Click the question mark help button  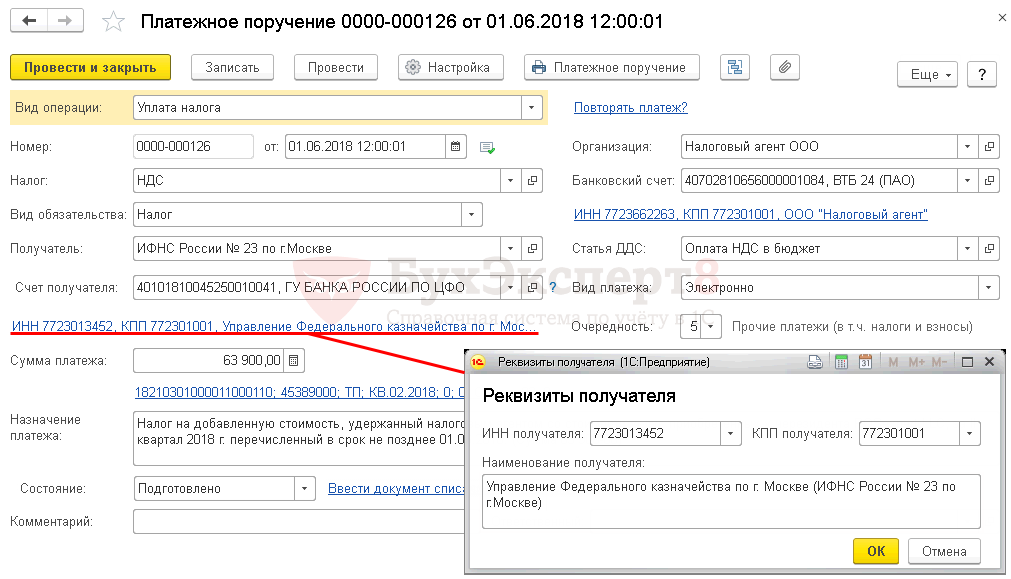pyautogui.click(x=982, y=75)
